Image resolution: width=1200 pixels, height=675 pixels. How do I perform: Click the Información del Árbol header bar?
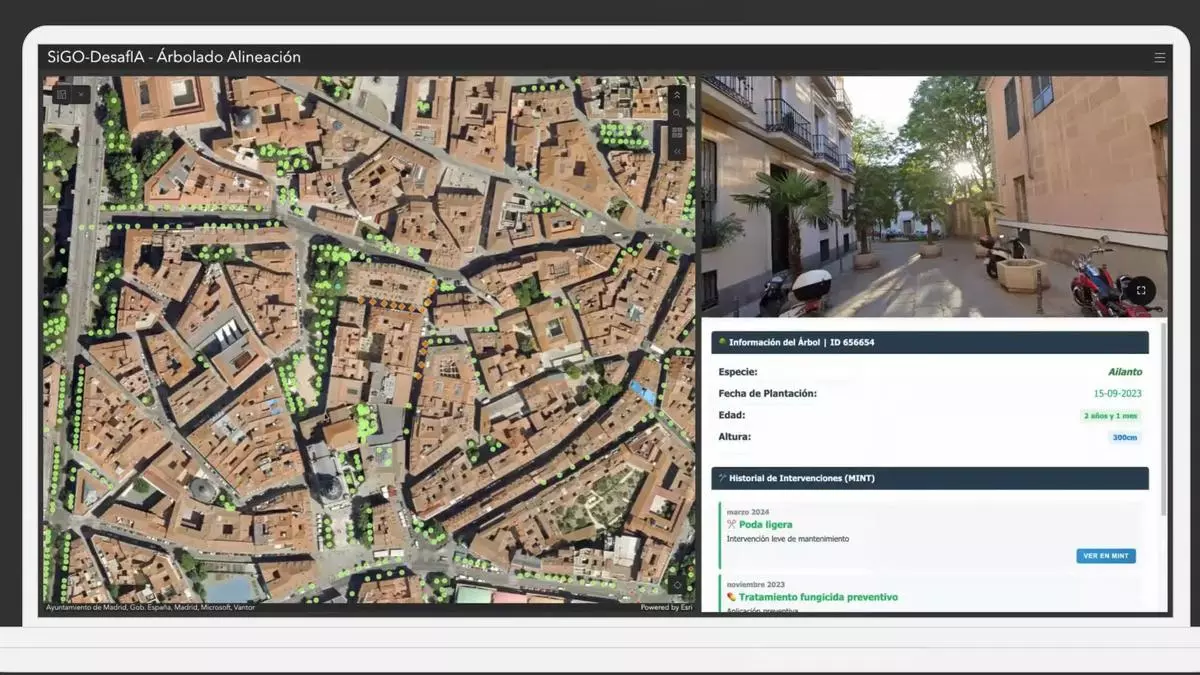930,342
